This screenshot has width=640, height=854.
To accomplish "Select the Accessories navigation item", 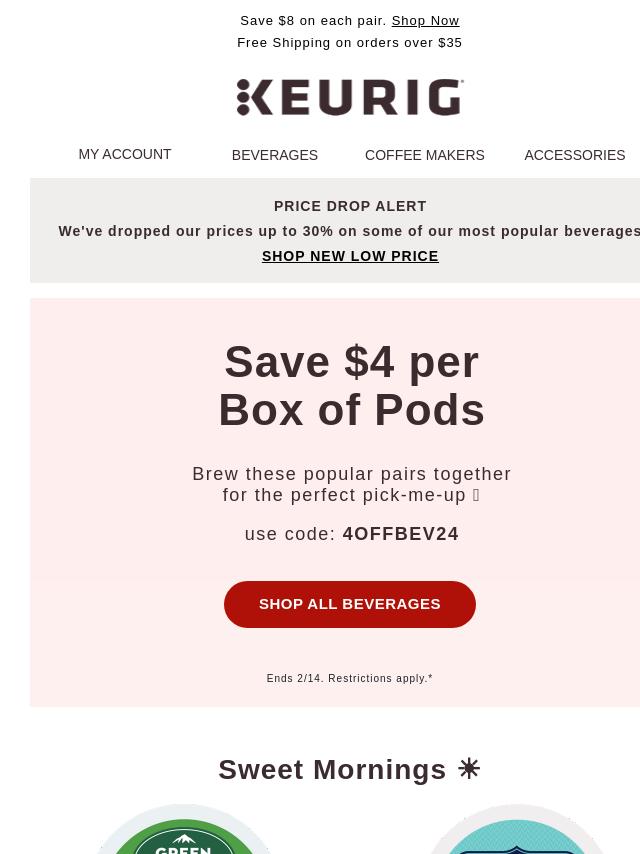I will pyautogui.click(x=575, y=155).
